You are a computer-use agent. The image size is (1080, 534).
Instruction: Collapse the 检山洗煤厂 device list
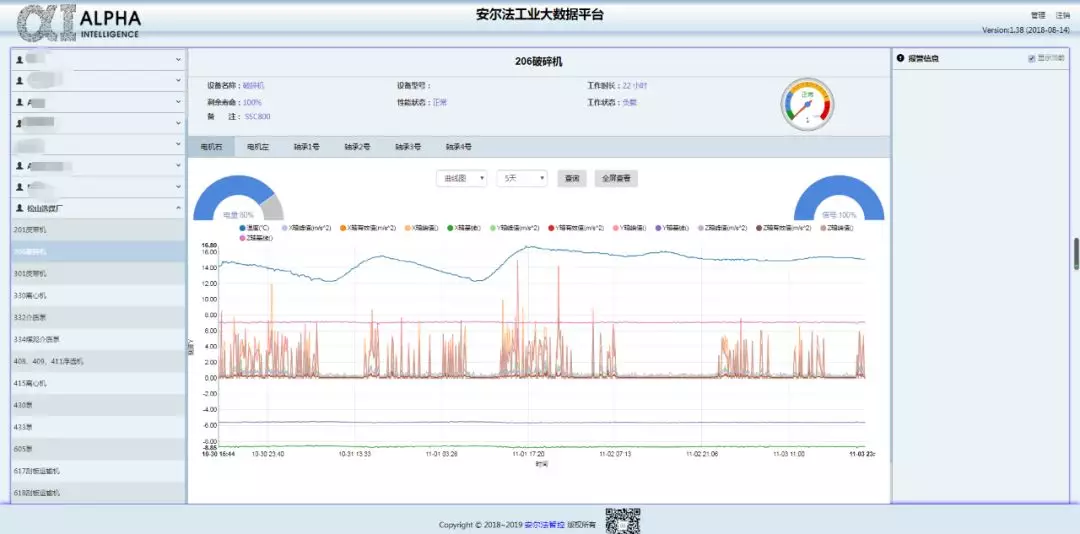click(x=178, y=209)
